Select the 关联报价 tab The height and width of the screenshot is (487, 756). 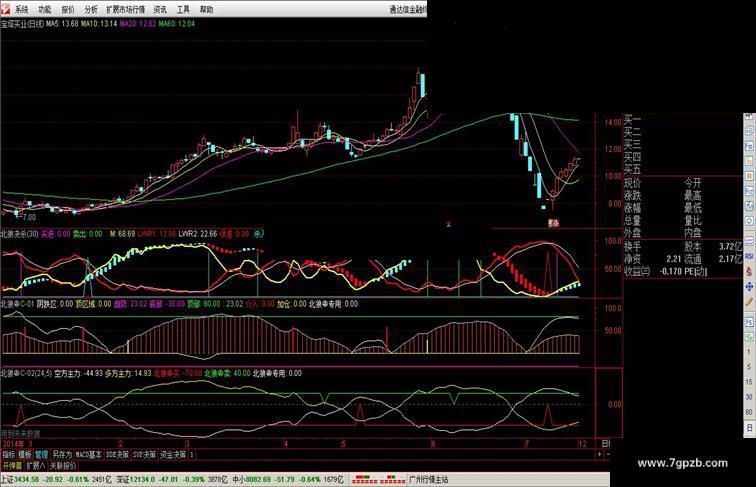[63, 466]
